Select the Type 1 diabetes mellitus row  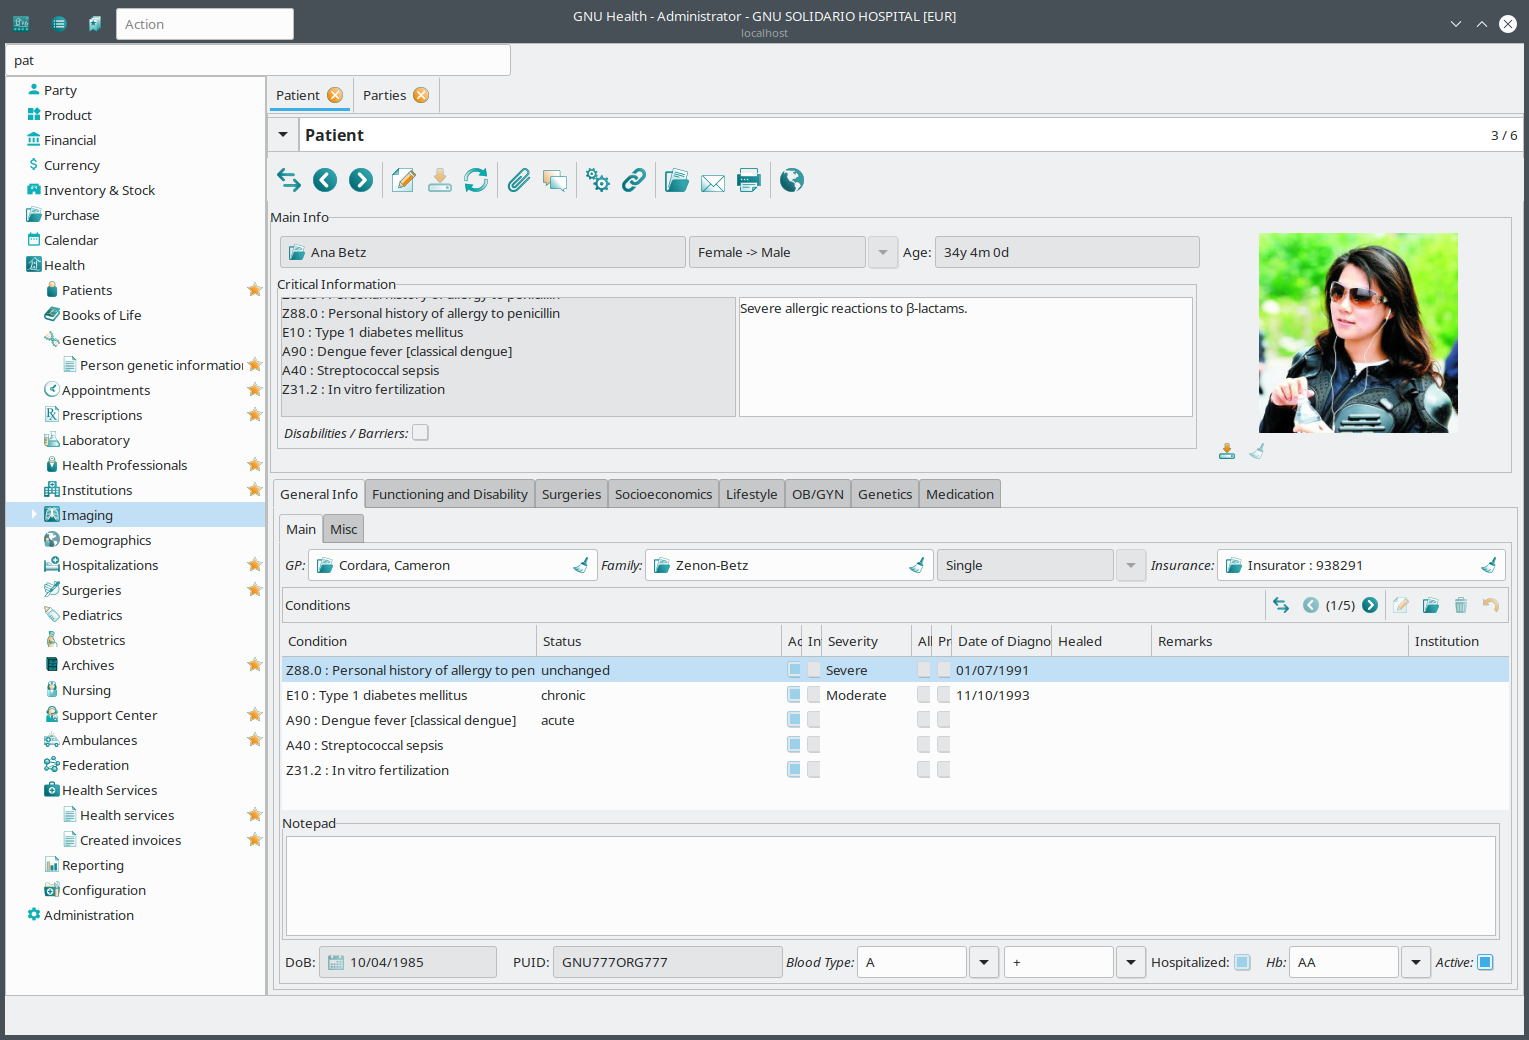[x=377, y=695]
